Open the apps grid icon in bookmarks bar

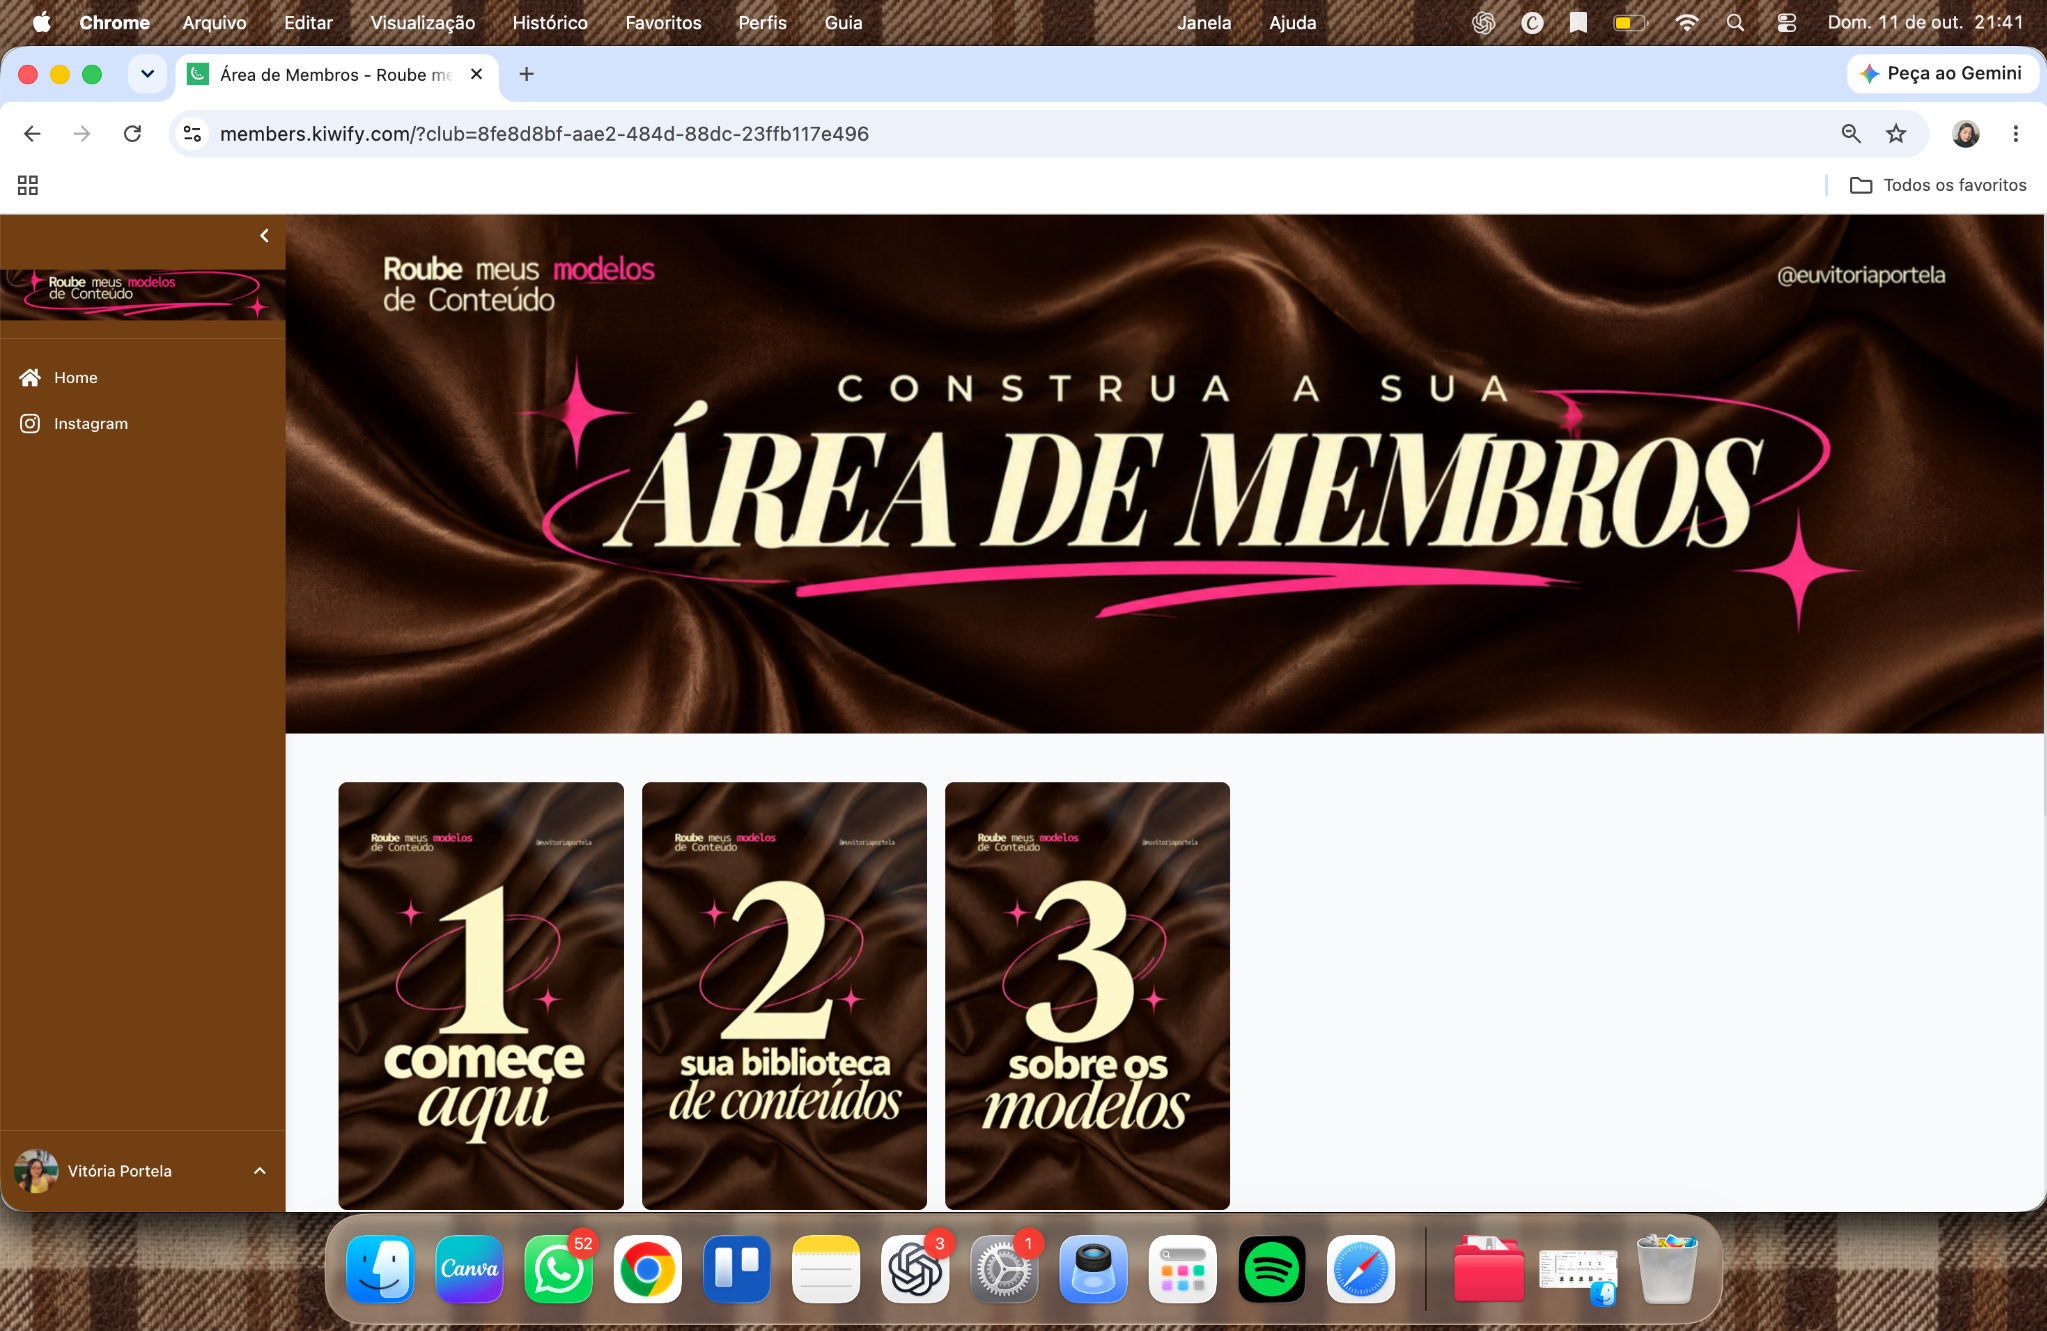click(28, 185)
